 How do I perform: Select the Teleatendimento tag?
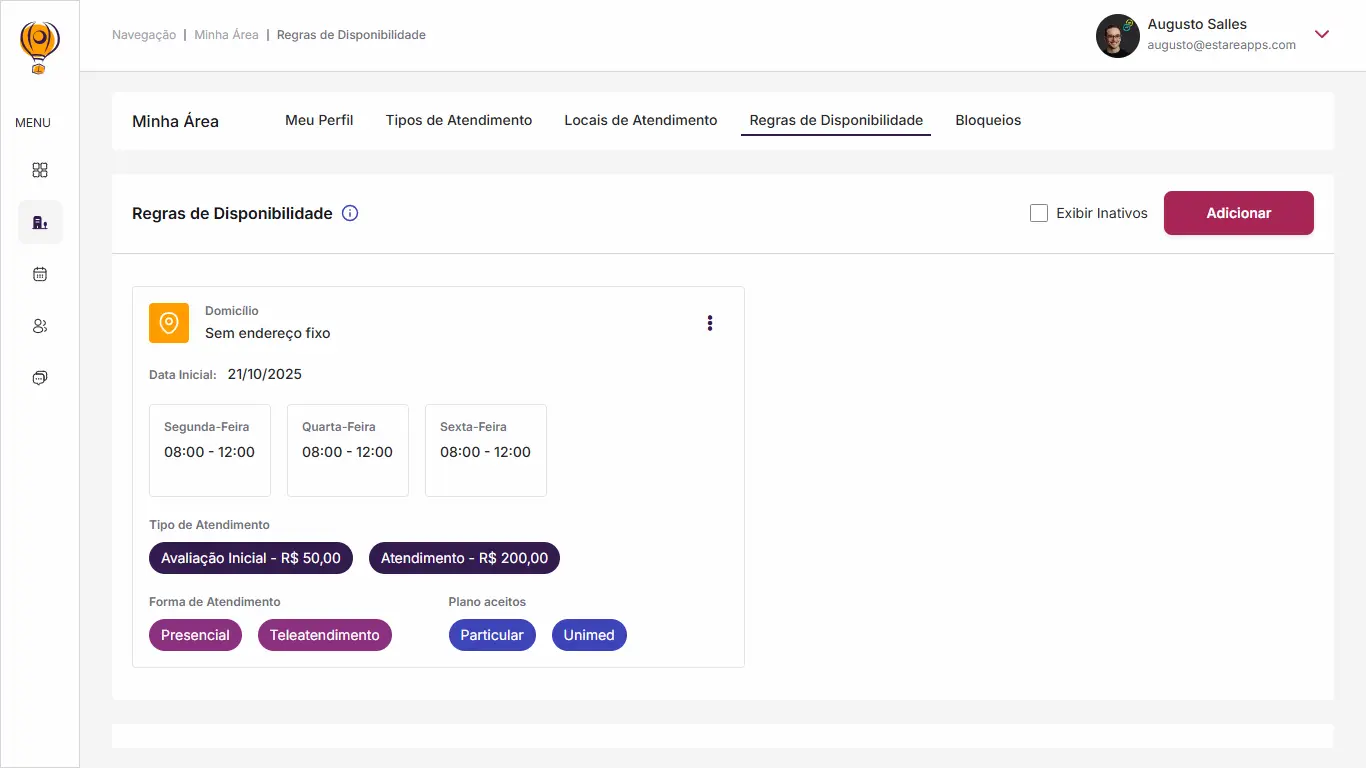(x=325, y=635)
